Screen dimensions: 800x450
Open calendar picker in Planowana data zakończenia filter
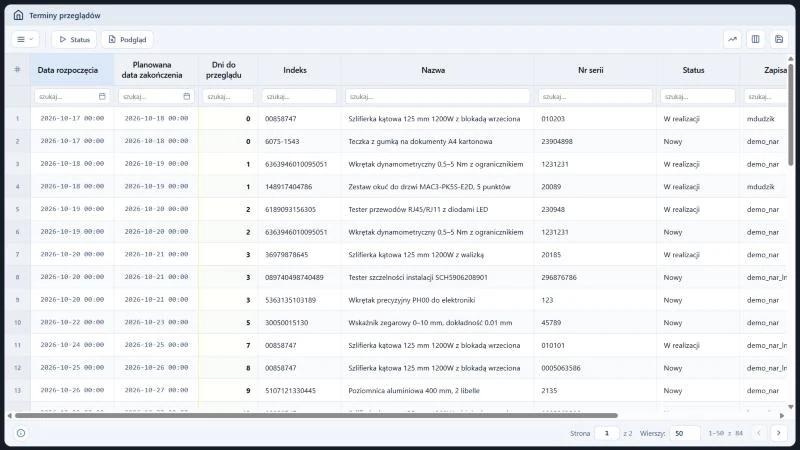coord(187,96)
